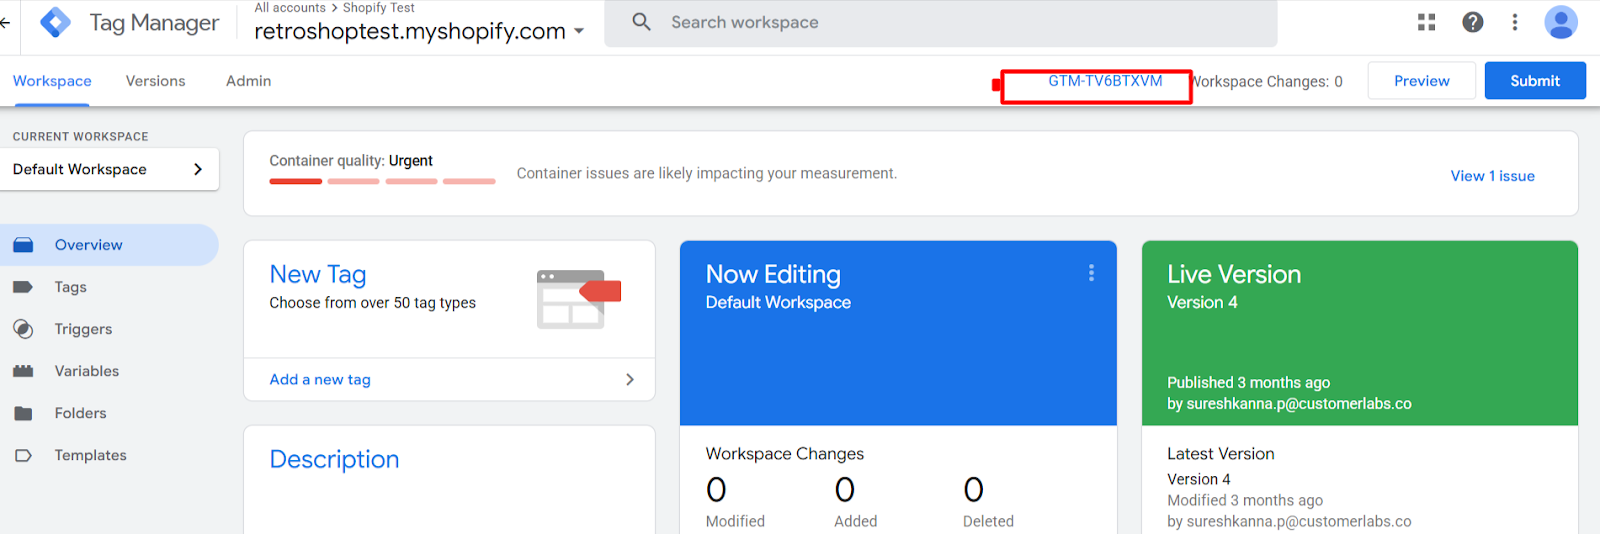Open Now Editing card three-dot menu
1600x534 pixels.
click(1091, 273)
